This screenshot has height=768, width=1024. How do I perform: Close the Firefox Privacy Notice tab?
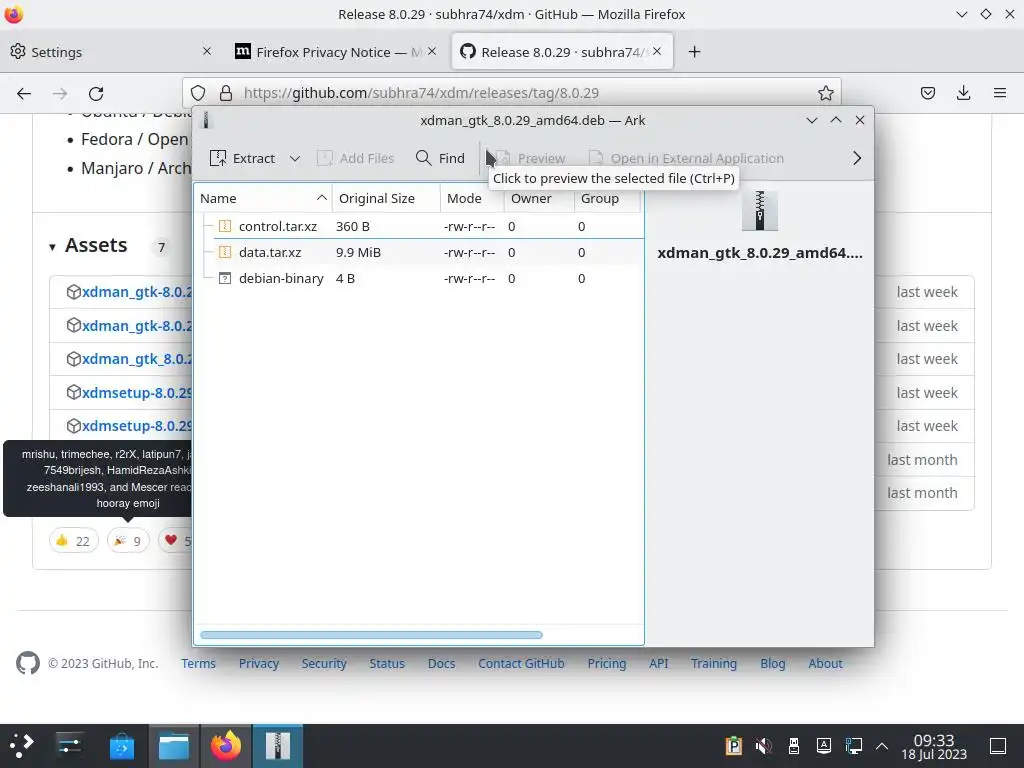(x=432, y=51)
